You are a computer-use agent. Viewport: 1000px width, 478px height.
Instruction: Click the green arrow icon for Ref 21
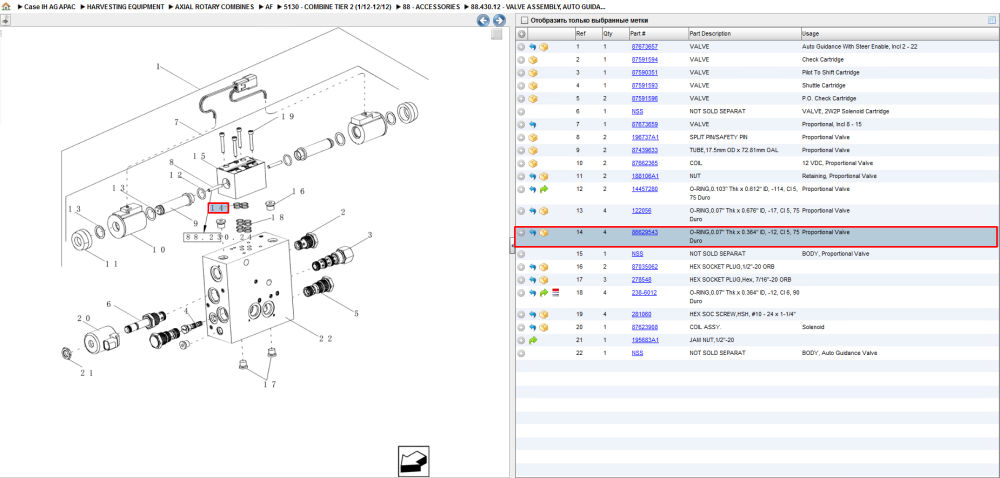tap(533, 340)
